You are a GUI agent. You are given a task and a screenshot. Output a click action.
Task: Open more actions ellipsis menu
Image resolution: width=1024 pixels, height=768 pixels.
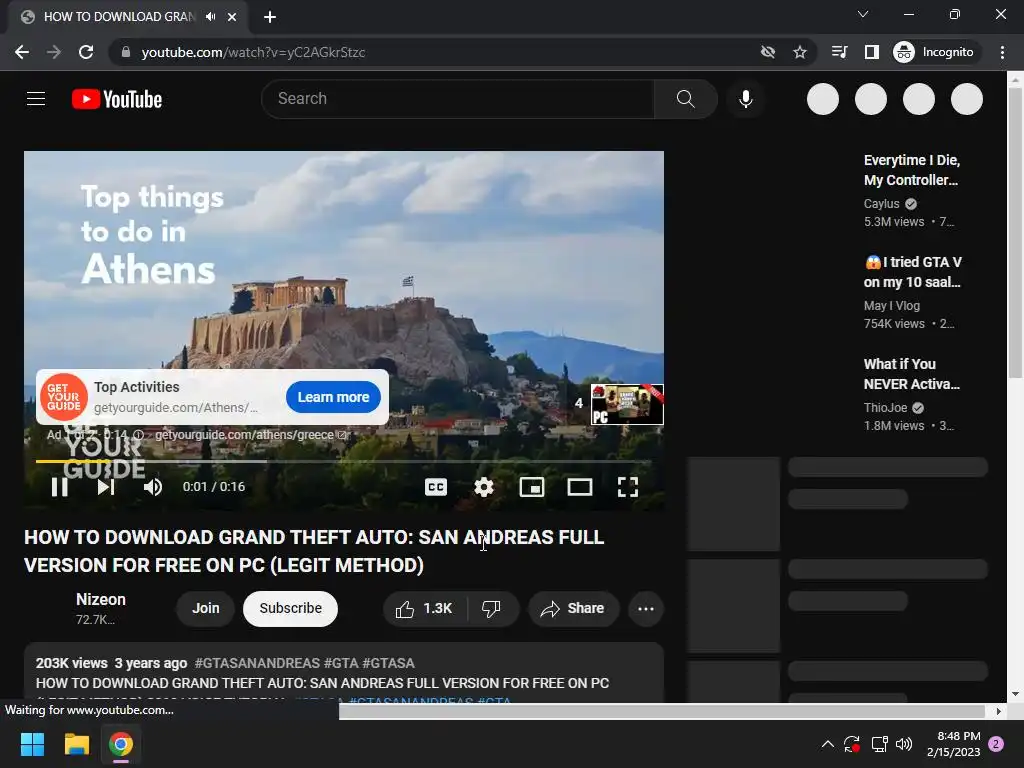pos(646,609)
